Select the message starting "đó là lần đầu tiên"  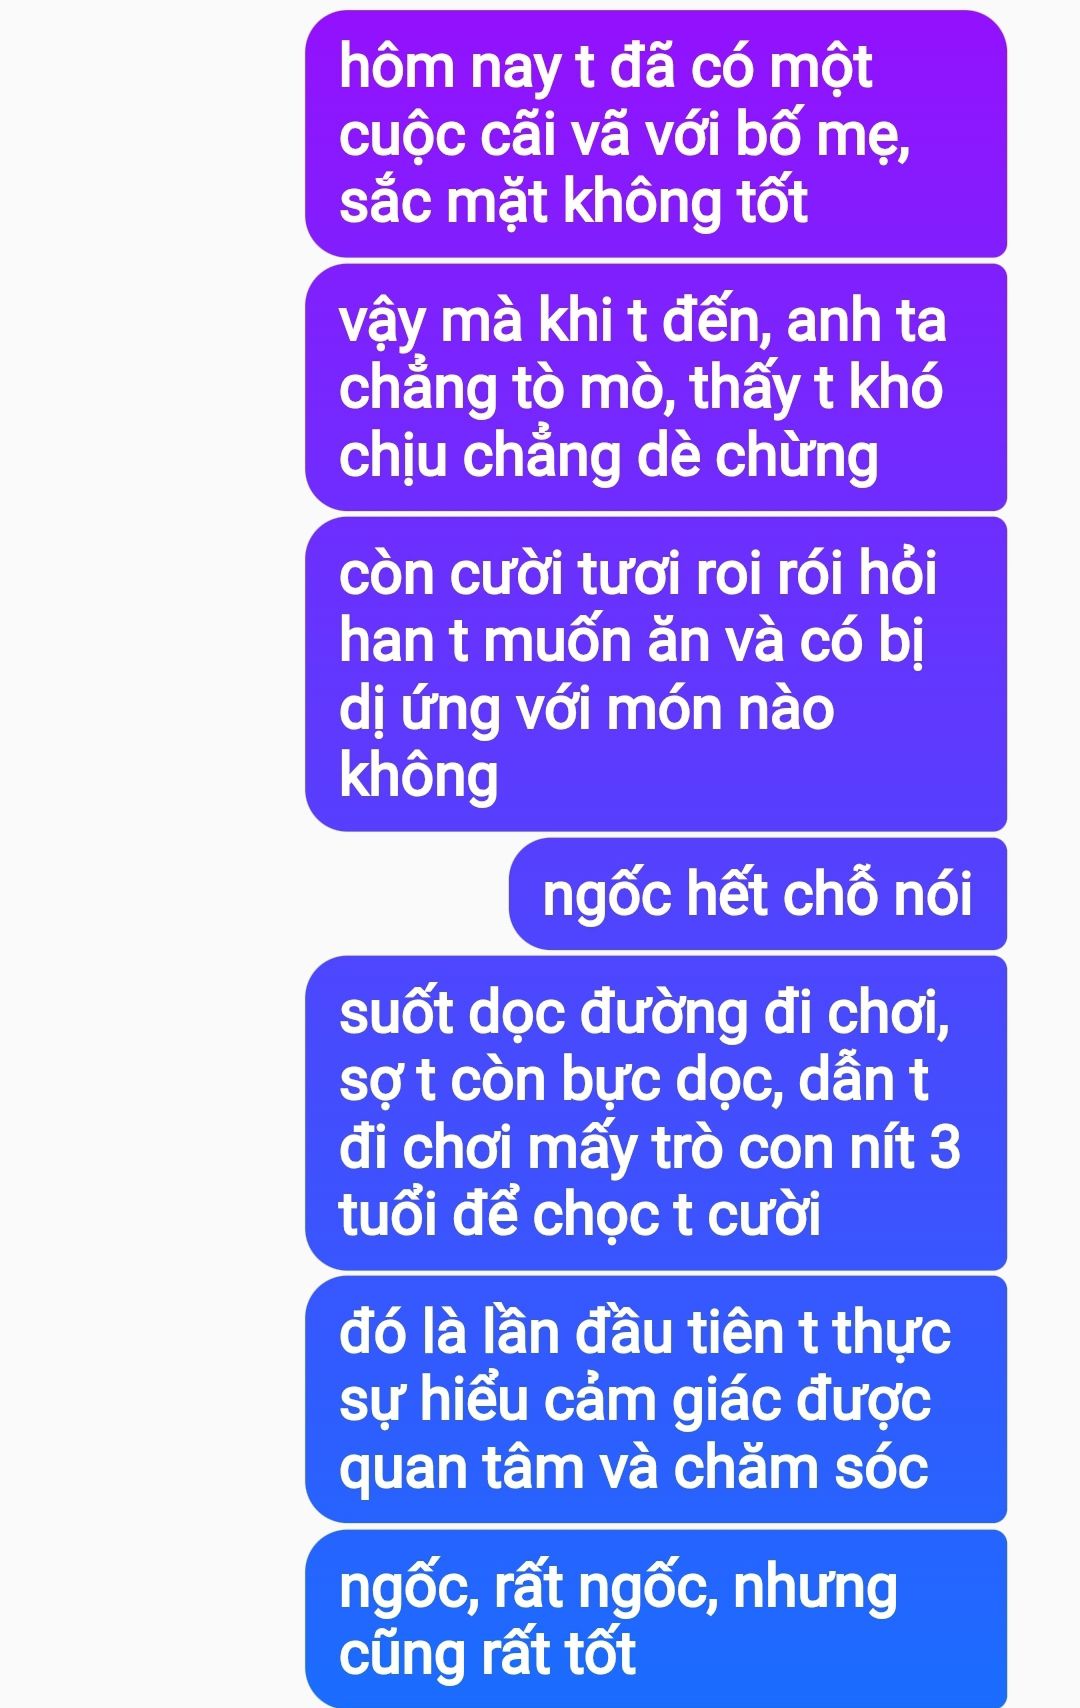click(656, 1399)
